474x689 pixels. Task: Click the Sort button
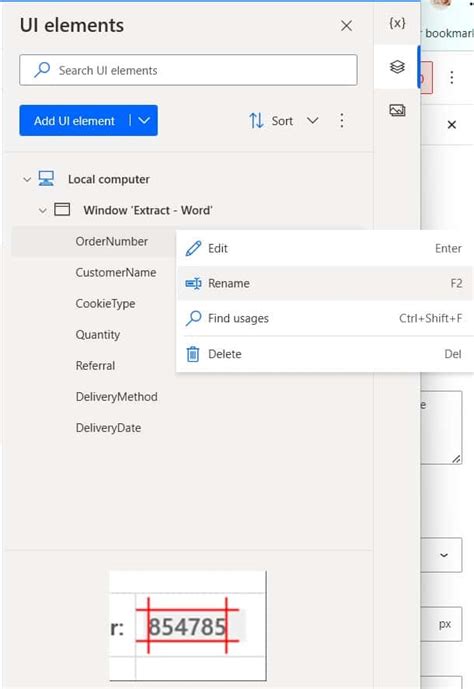coord(271,120)
